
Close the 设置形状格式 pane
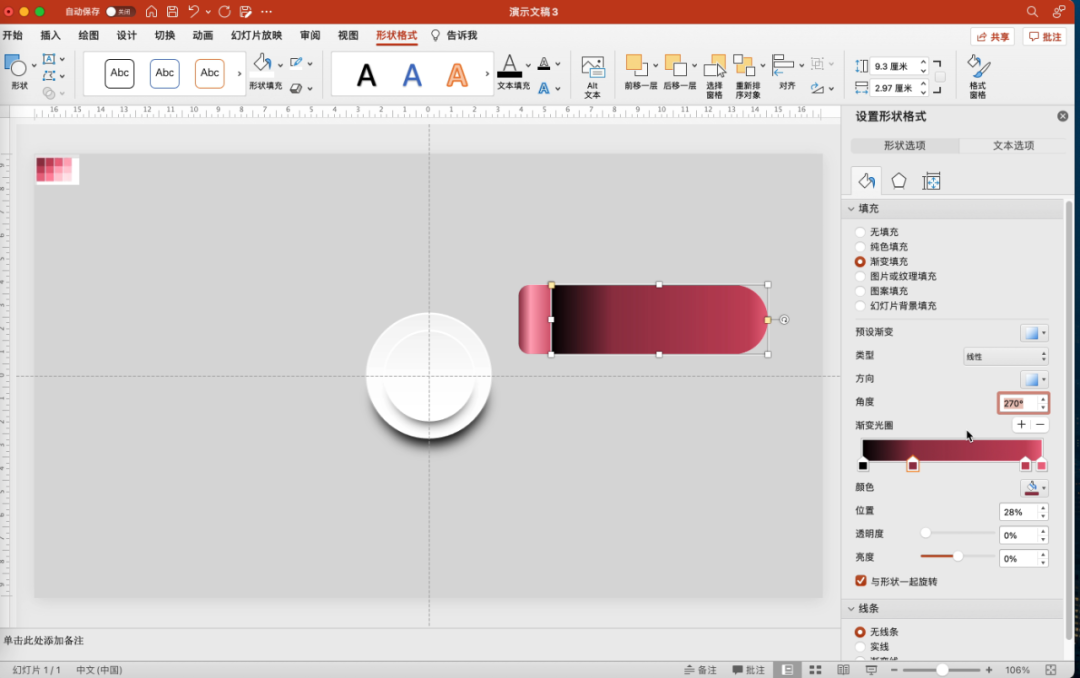(1063, 116)
